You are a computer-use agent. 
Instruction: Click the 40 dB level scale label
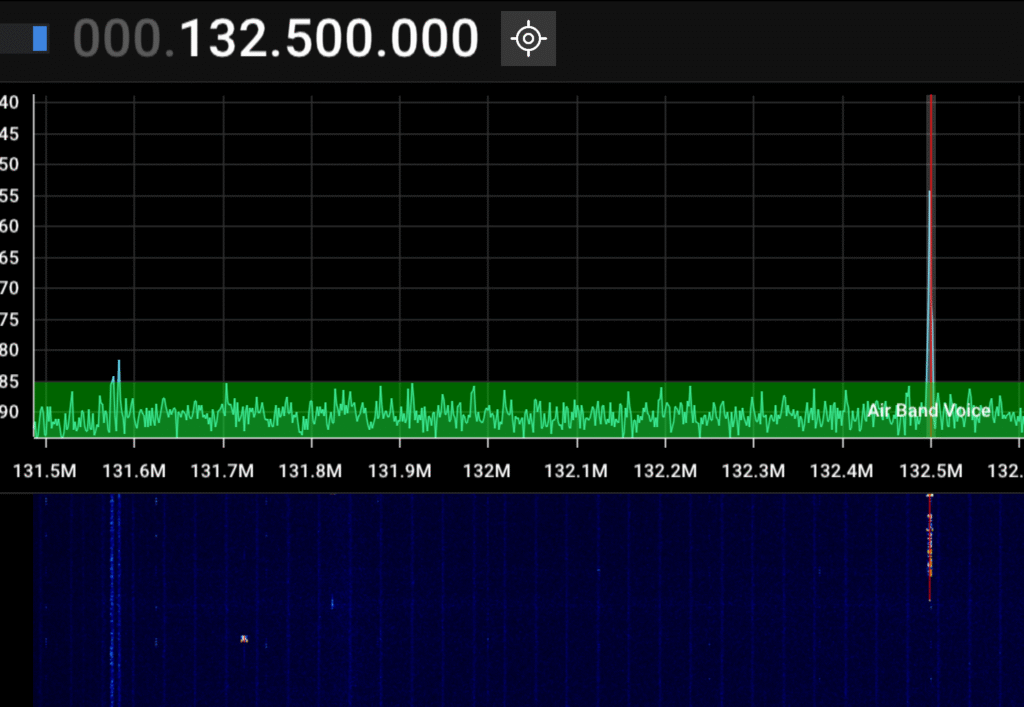click(x=10, y=102)
